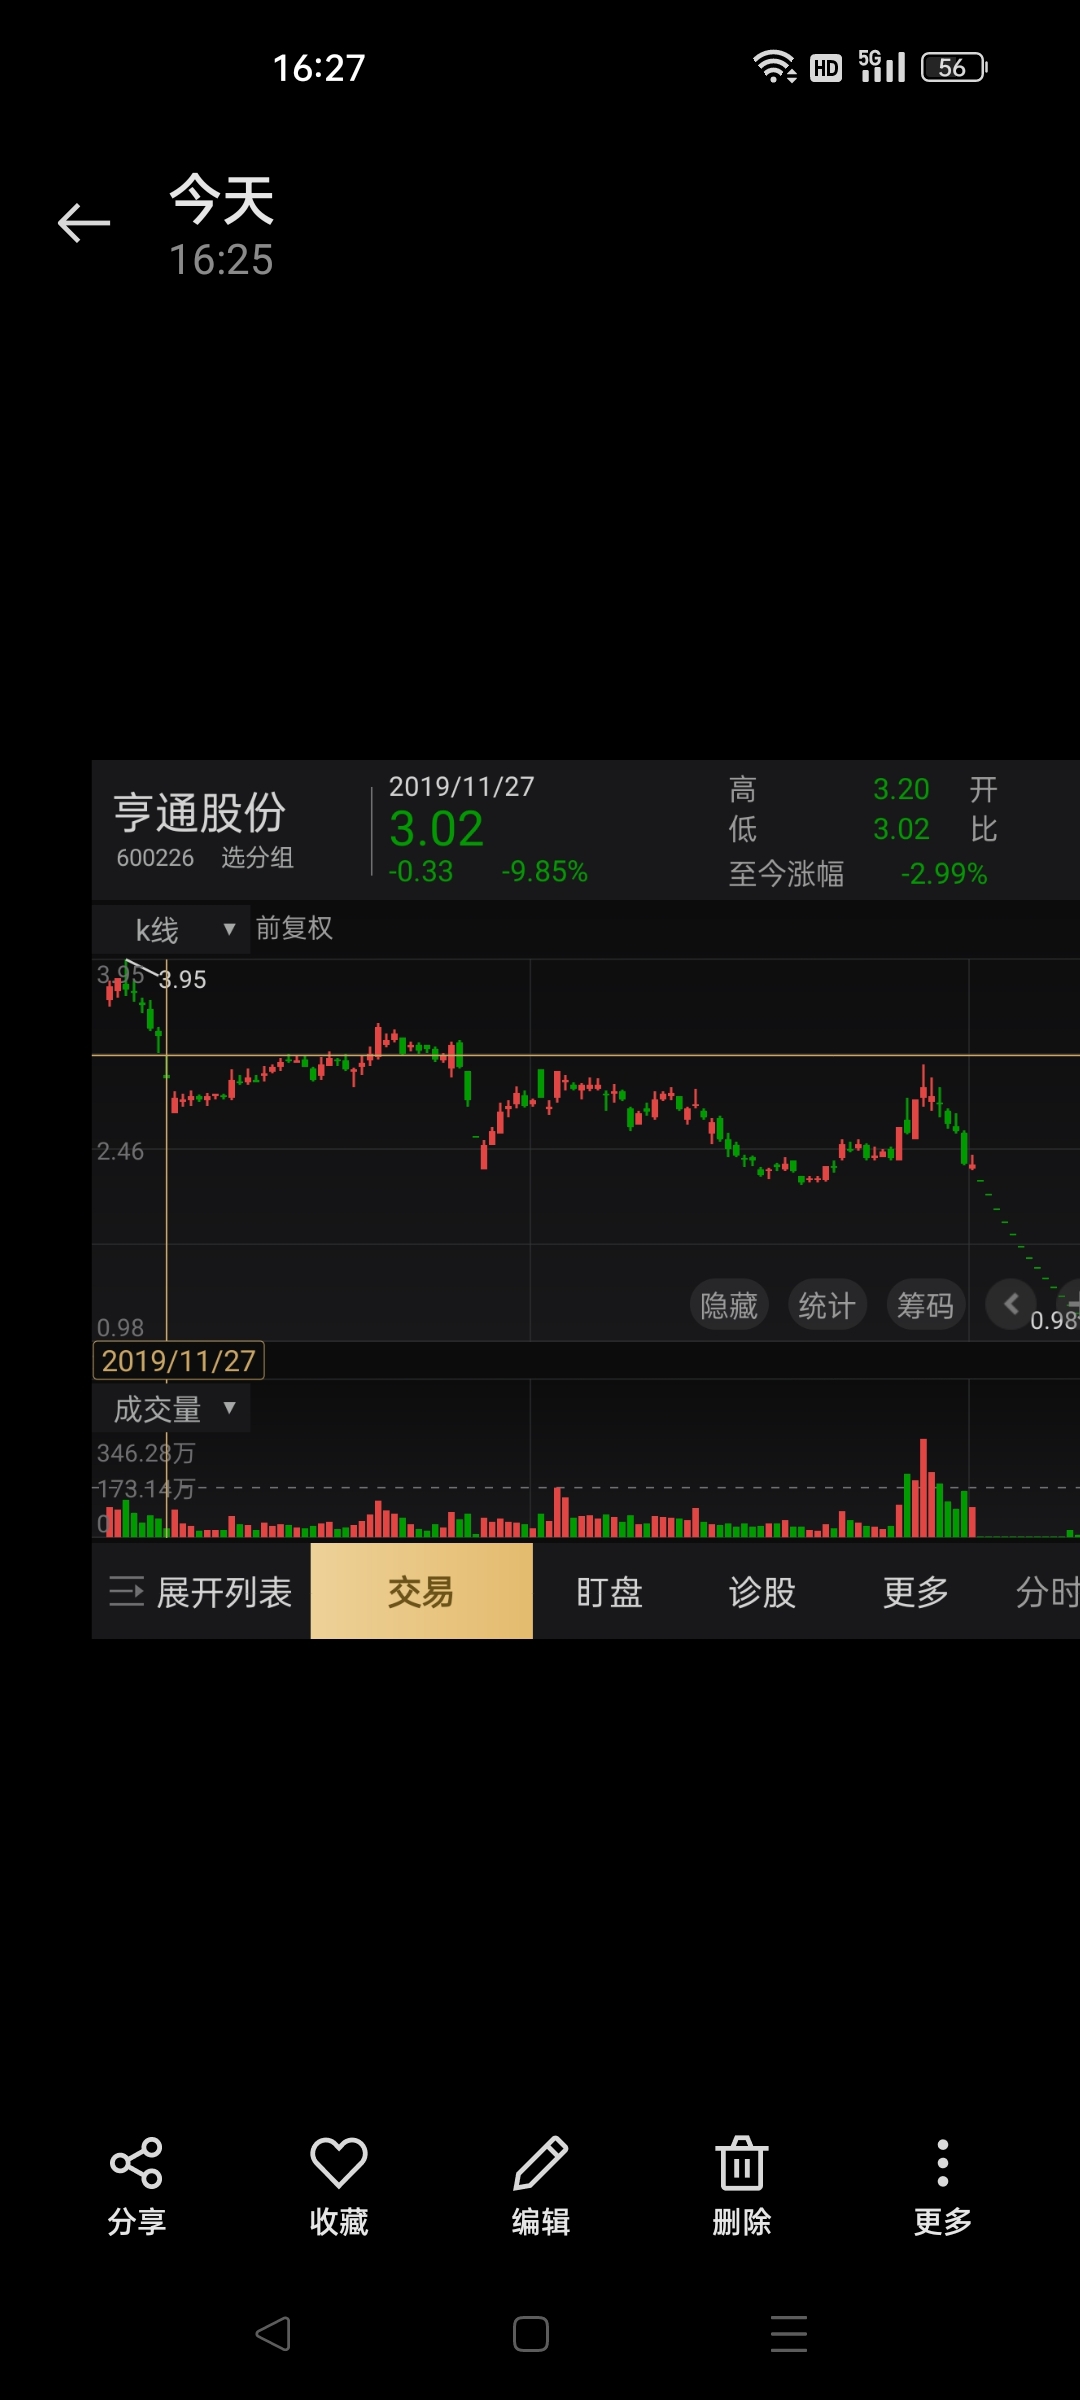This screenshot has width=1080, height=2400.
Task: Tap the battery indicator in status bar
Action: (x=954, y=67)
